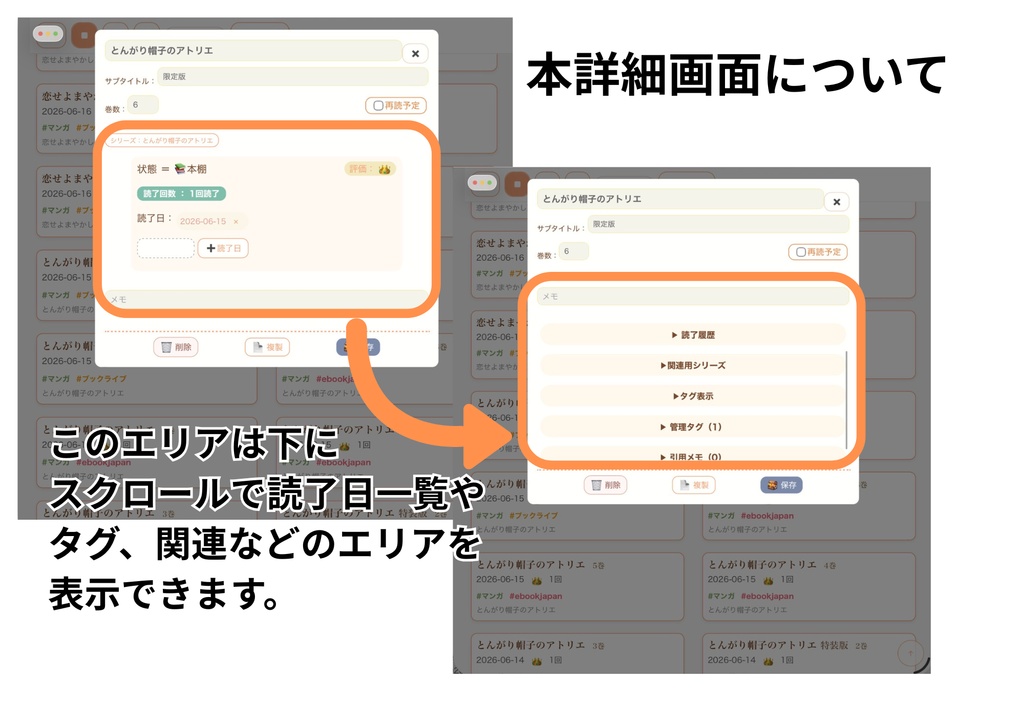Click the 状態 ＝ 本棚 status label
The height and width of the screenshot is (724, 1024).
pos(172,169)
